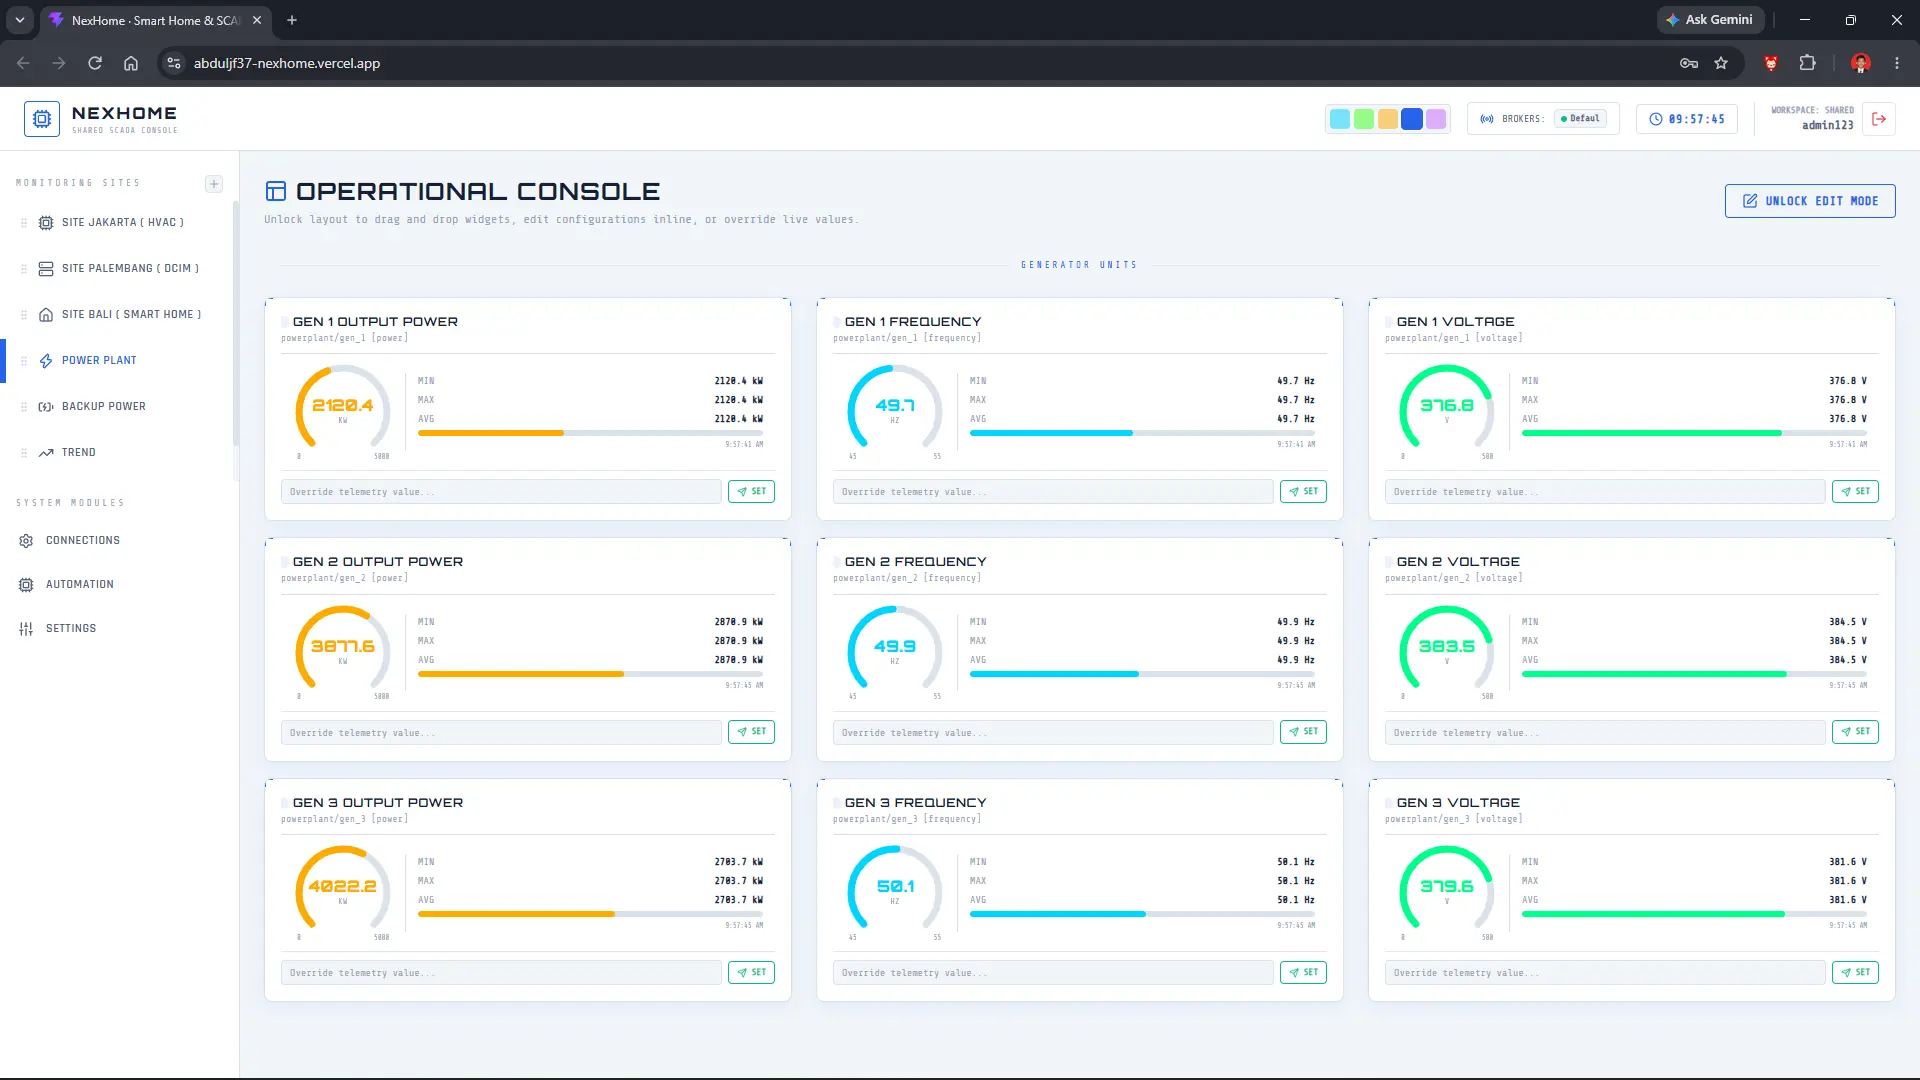Click the Site Palembang DCIM server icon
The image size is (1920, 1080).
point(46,269)
